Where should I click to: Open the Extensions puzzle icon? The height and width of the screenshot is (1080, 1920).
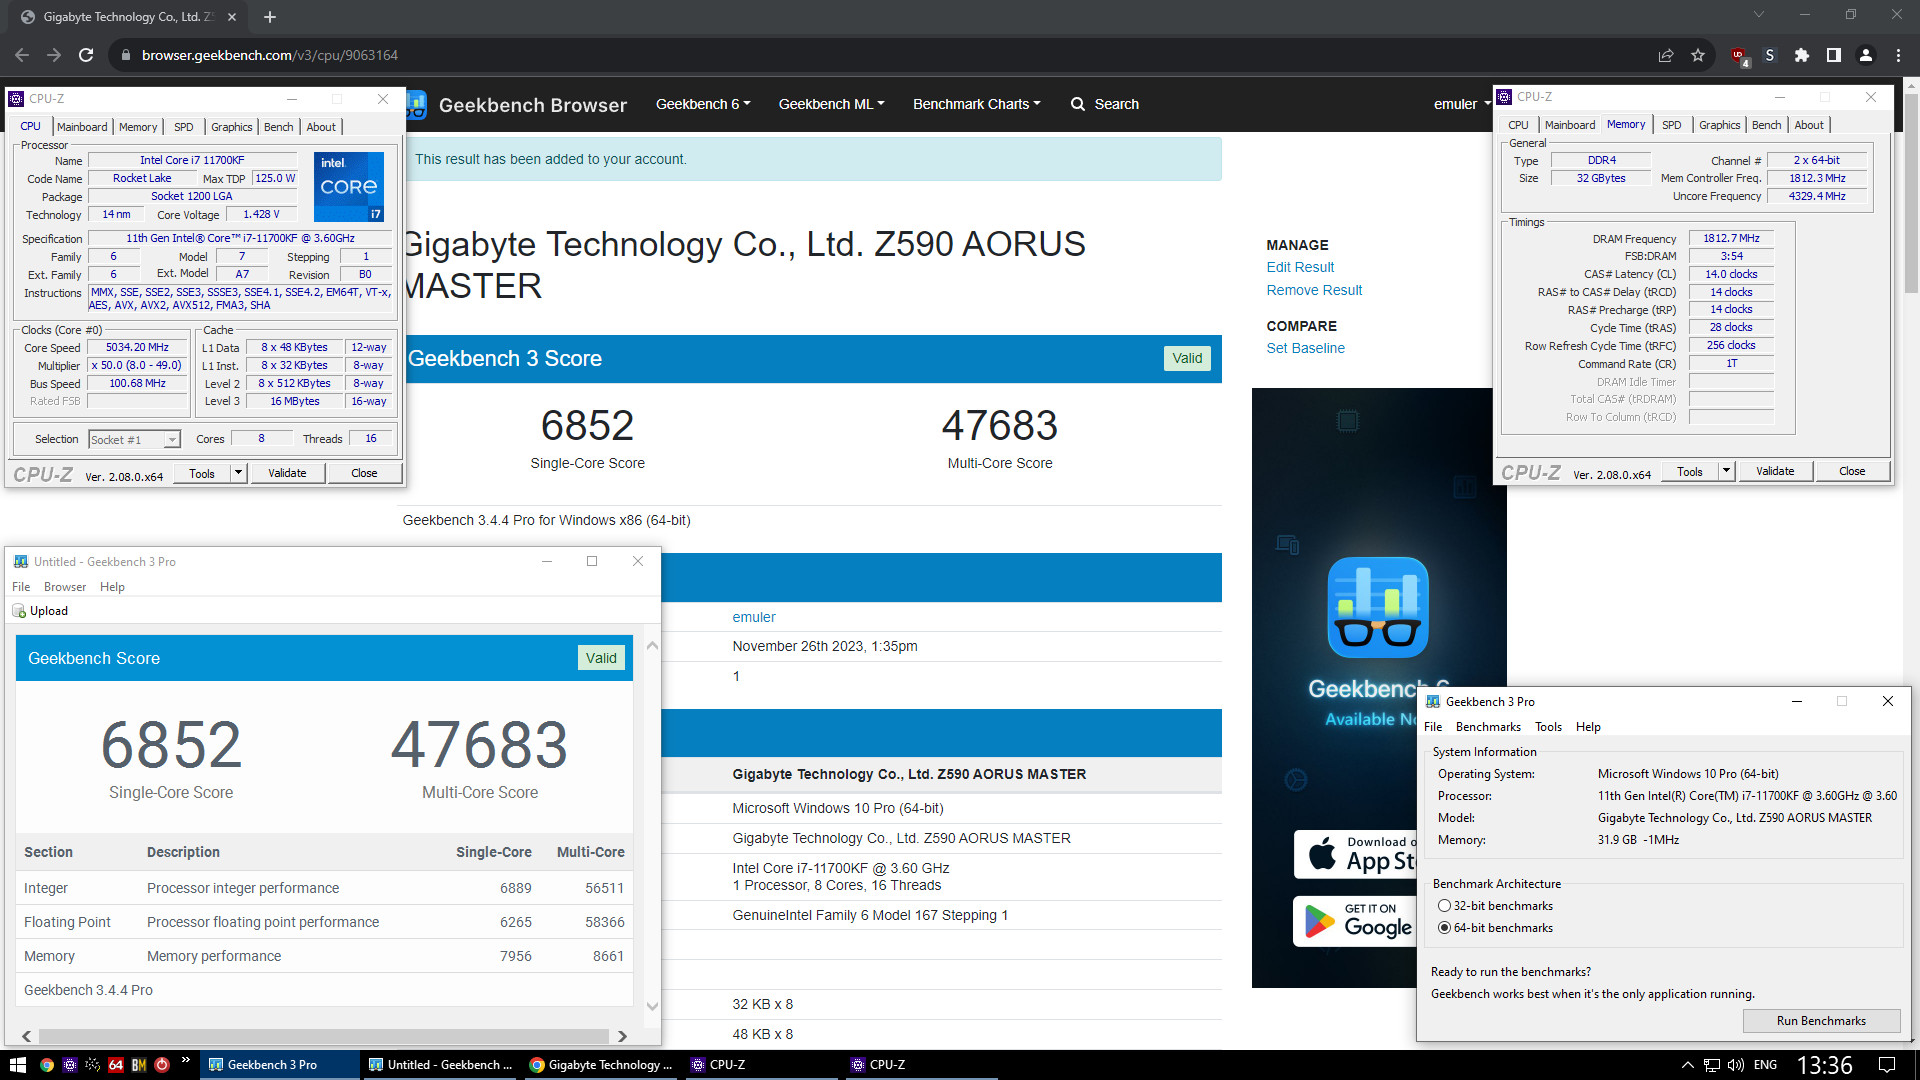tap(1802, 55)
